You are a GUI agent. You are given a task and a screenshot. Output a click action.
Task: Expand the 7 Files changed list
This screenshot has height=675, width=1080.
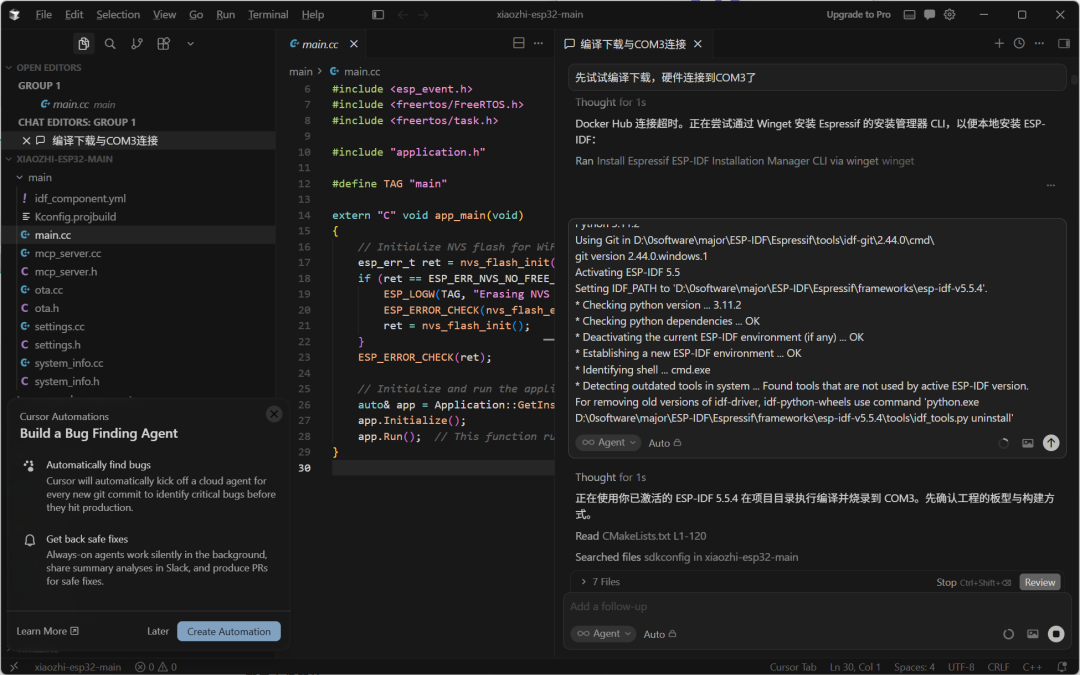tap(600, 581)
